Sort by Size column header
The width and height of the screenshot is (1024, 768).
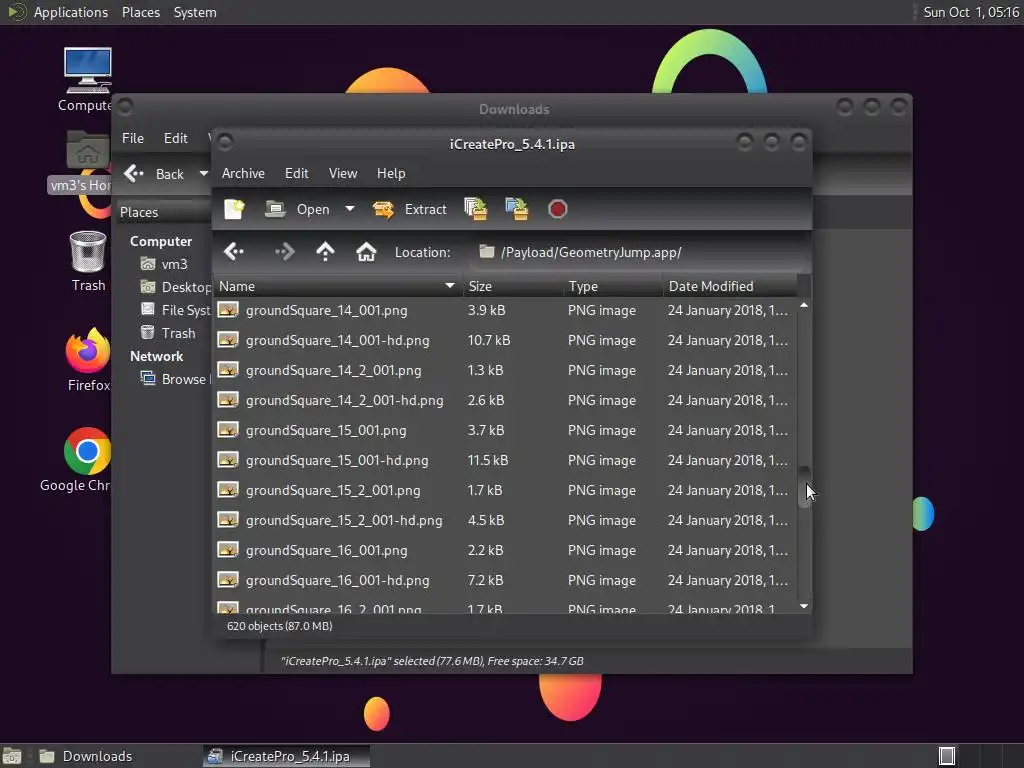click(513, 286)
